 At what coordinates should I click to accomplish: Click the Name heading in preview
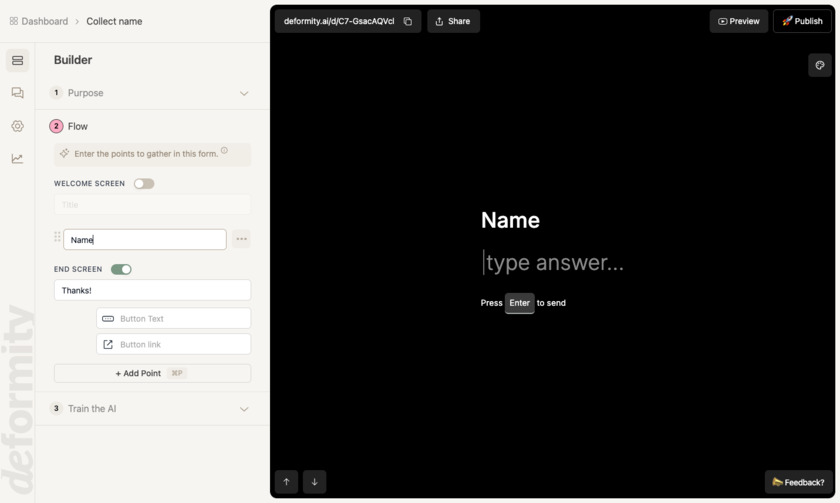click(x=510, y=220)
